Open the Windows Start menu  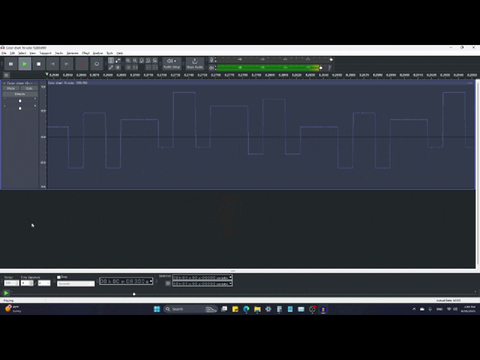tap(157, 309)
